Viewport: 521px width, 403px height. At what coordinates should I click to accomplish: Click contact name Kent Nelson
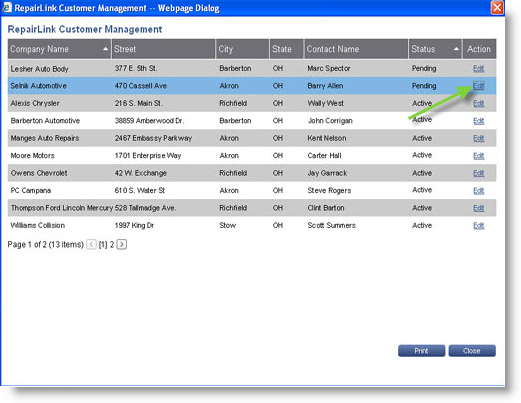(327, 138)
